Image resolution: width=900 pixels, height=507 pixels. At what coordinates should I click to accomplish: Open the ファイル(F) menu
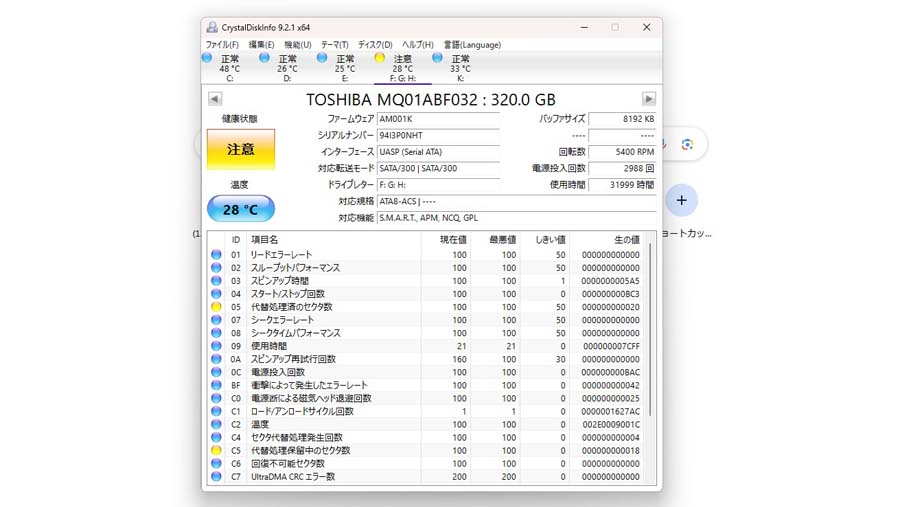coord(222,44)
